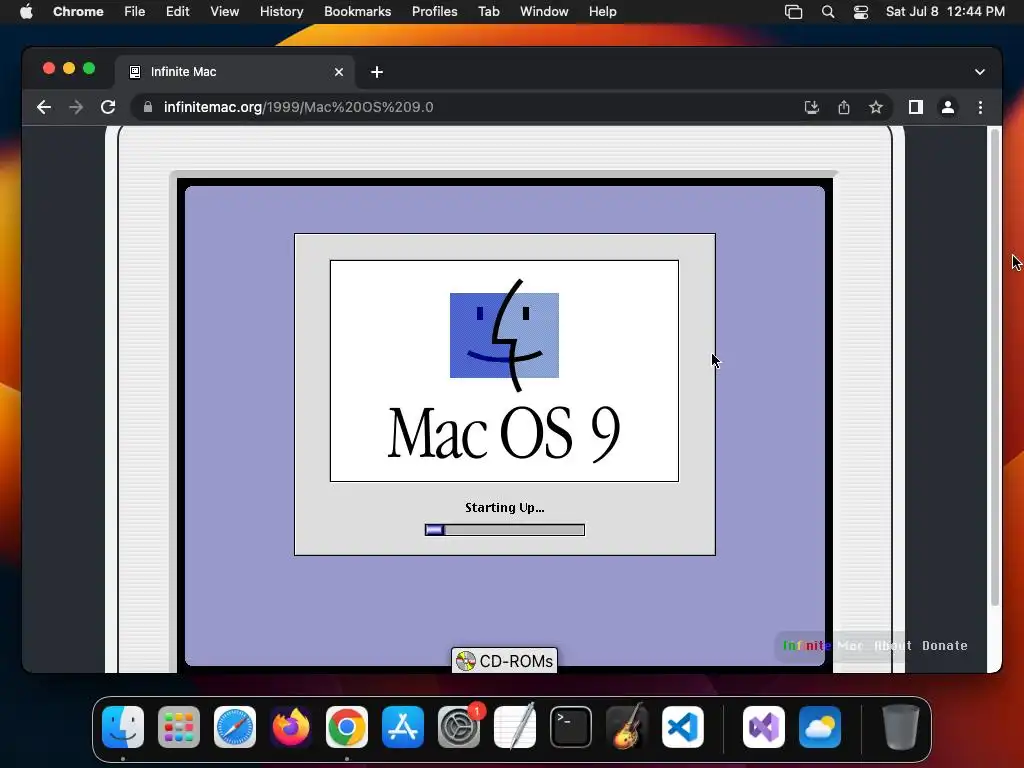Close the Infinite Mac tab
The image size is (1024, 768).
[x=339, y=72]
